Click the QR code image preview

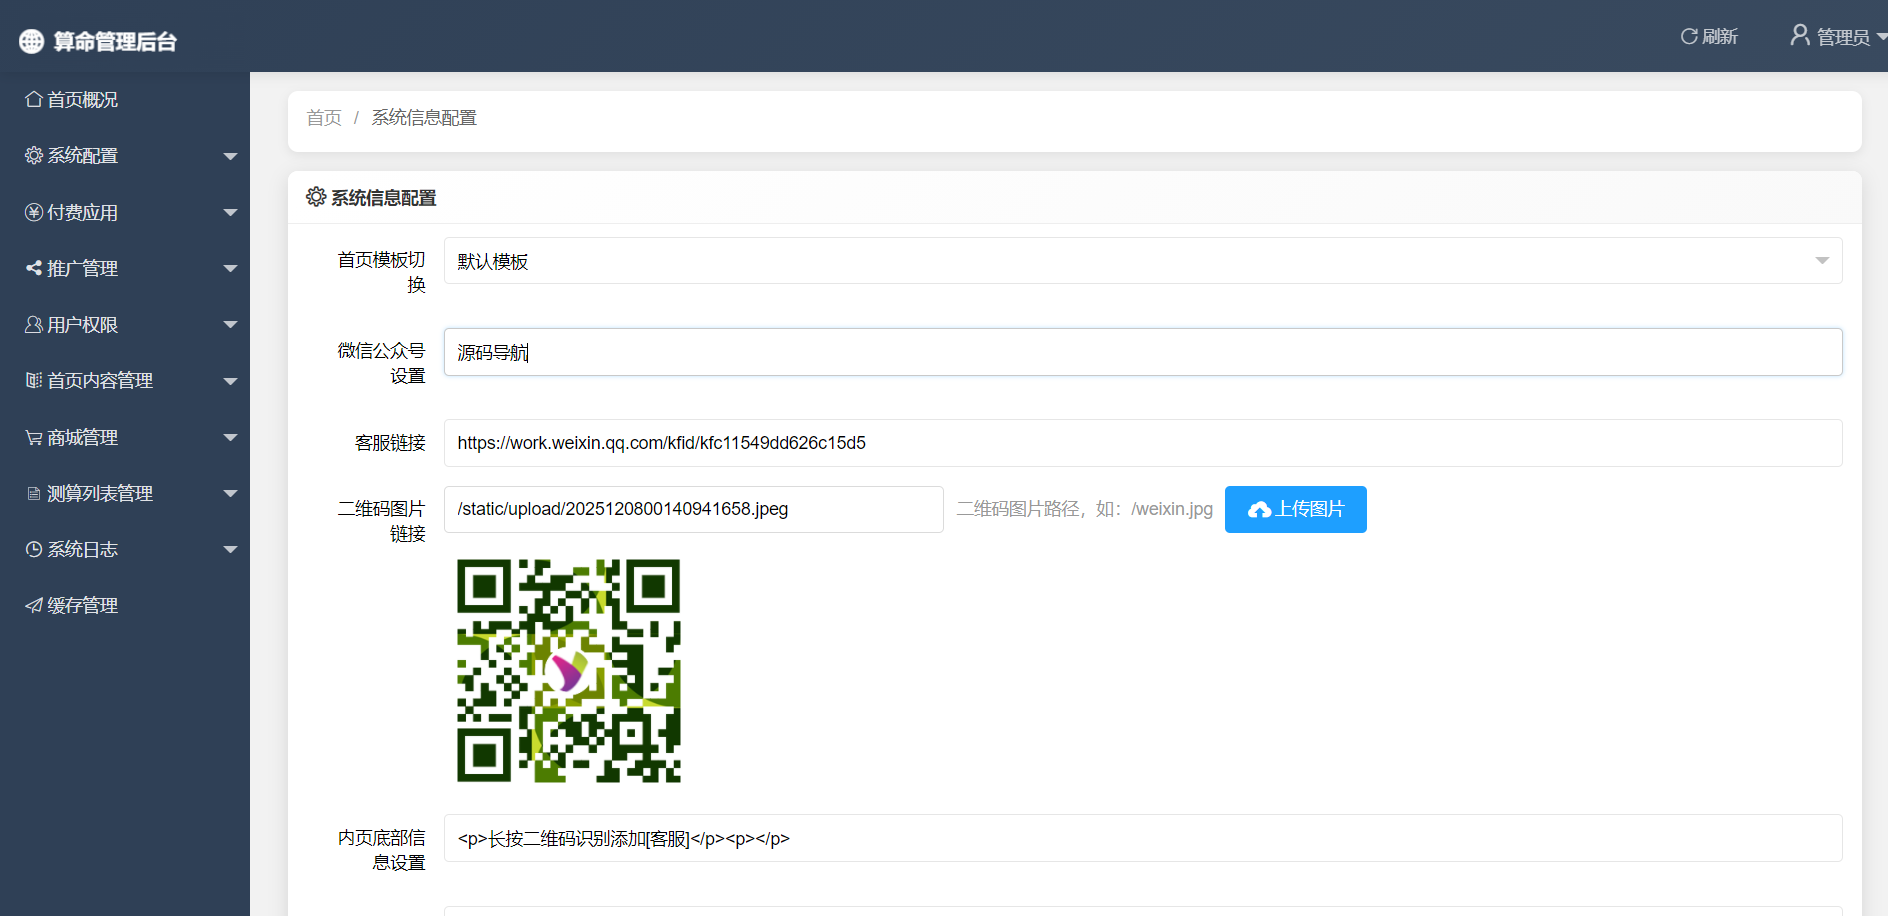(x=568, y=670)
